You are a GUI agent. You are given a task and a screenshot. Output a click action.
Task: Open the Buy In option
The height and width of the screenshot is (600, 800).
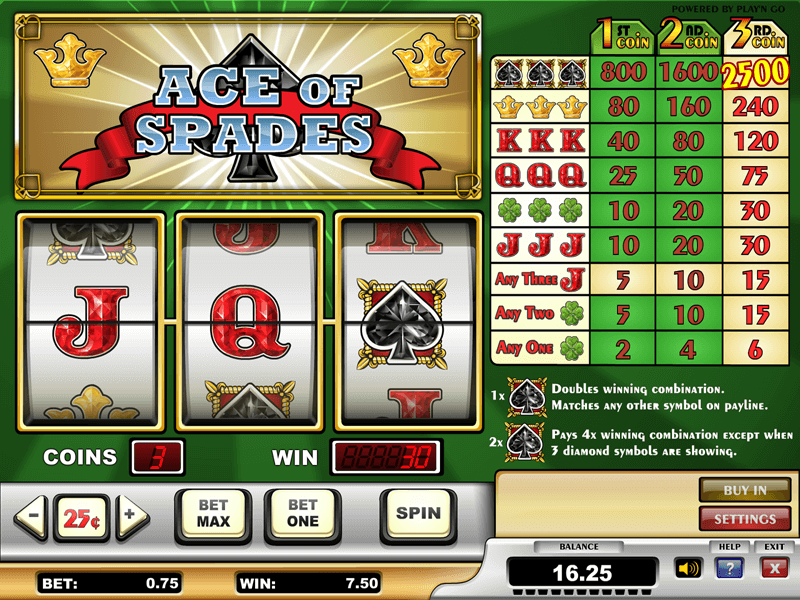pyautogui.click(x=745, y=490)
